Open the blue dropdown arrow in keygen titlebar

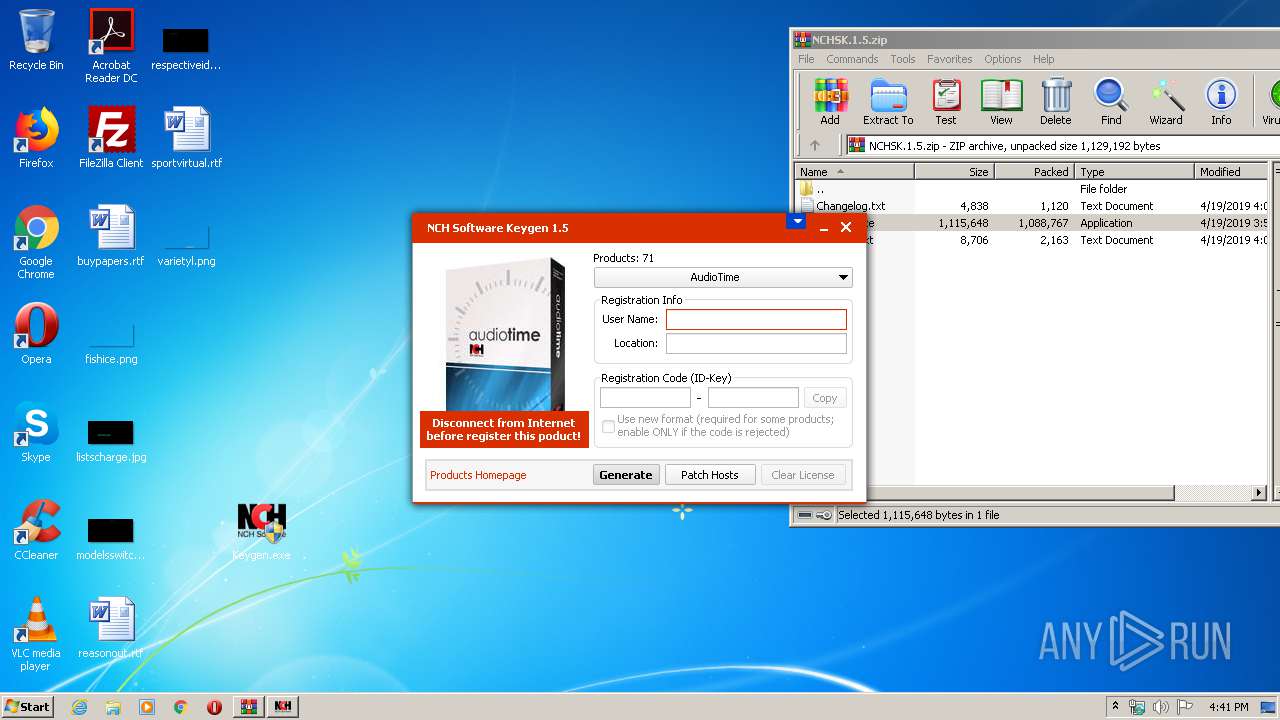[x=796, y=222]
